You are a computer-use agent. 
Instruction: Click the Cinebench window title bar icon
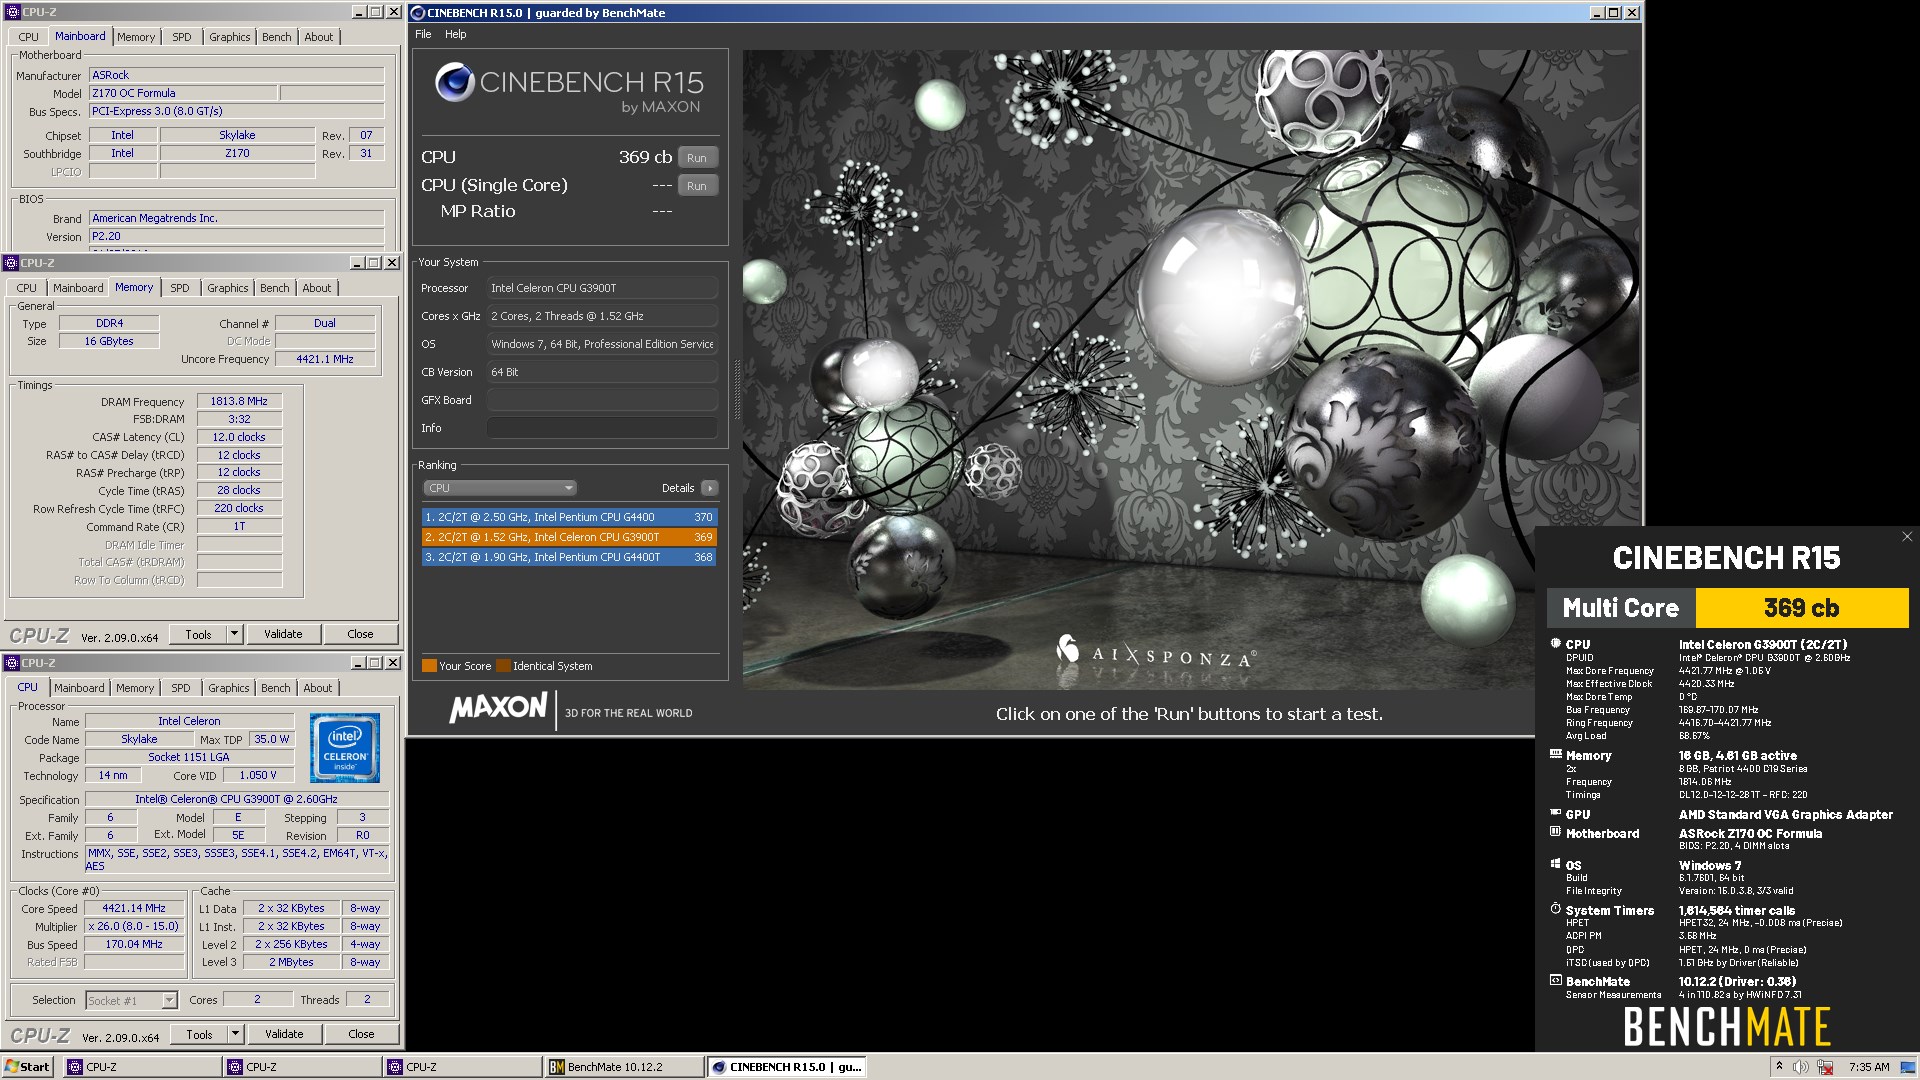pyautogui.click(x=418, y=13)
